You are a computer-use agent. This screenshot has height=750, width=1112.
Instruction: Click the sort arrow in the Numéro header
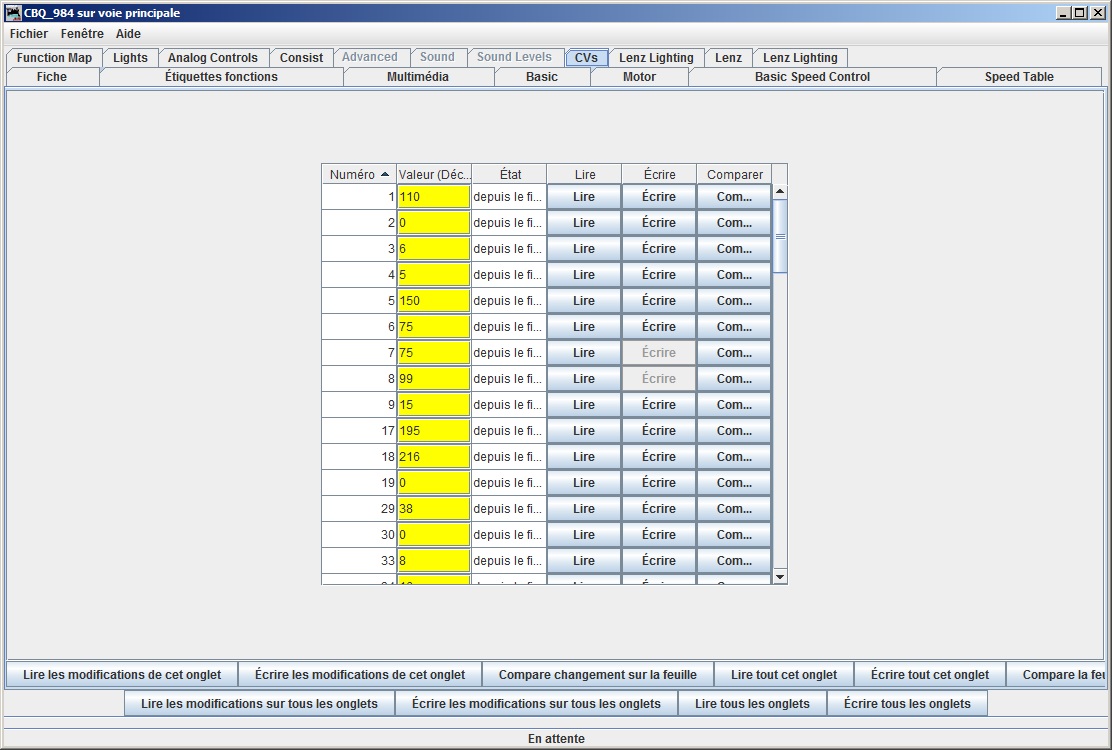(x=385, y=174)
